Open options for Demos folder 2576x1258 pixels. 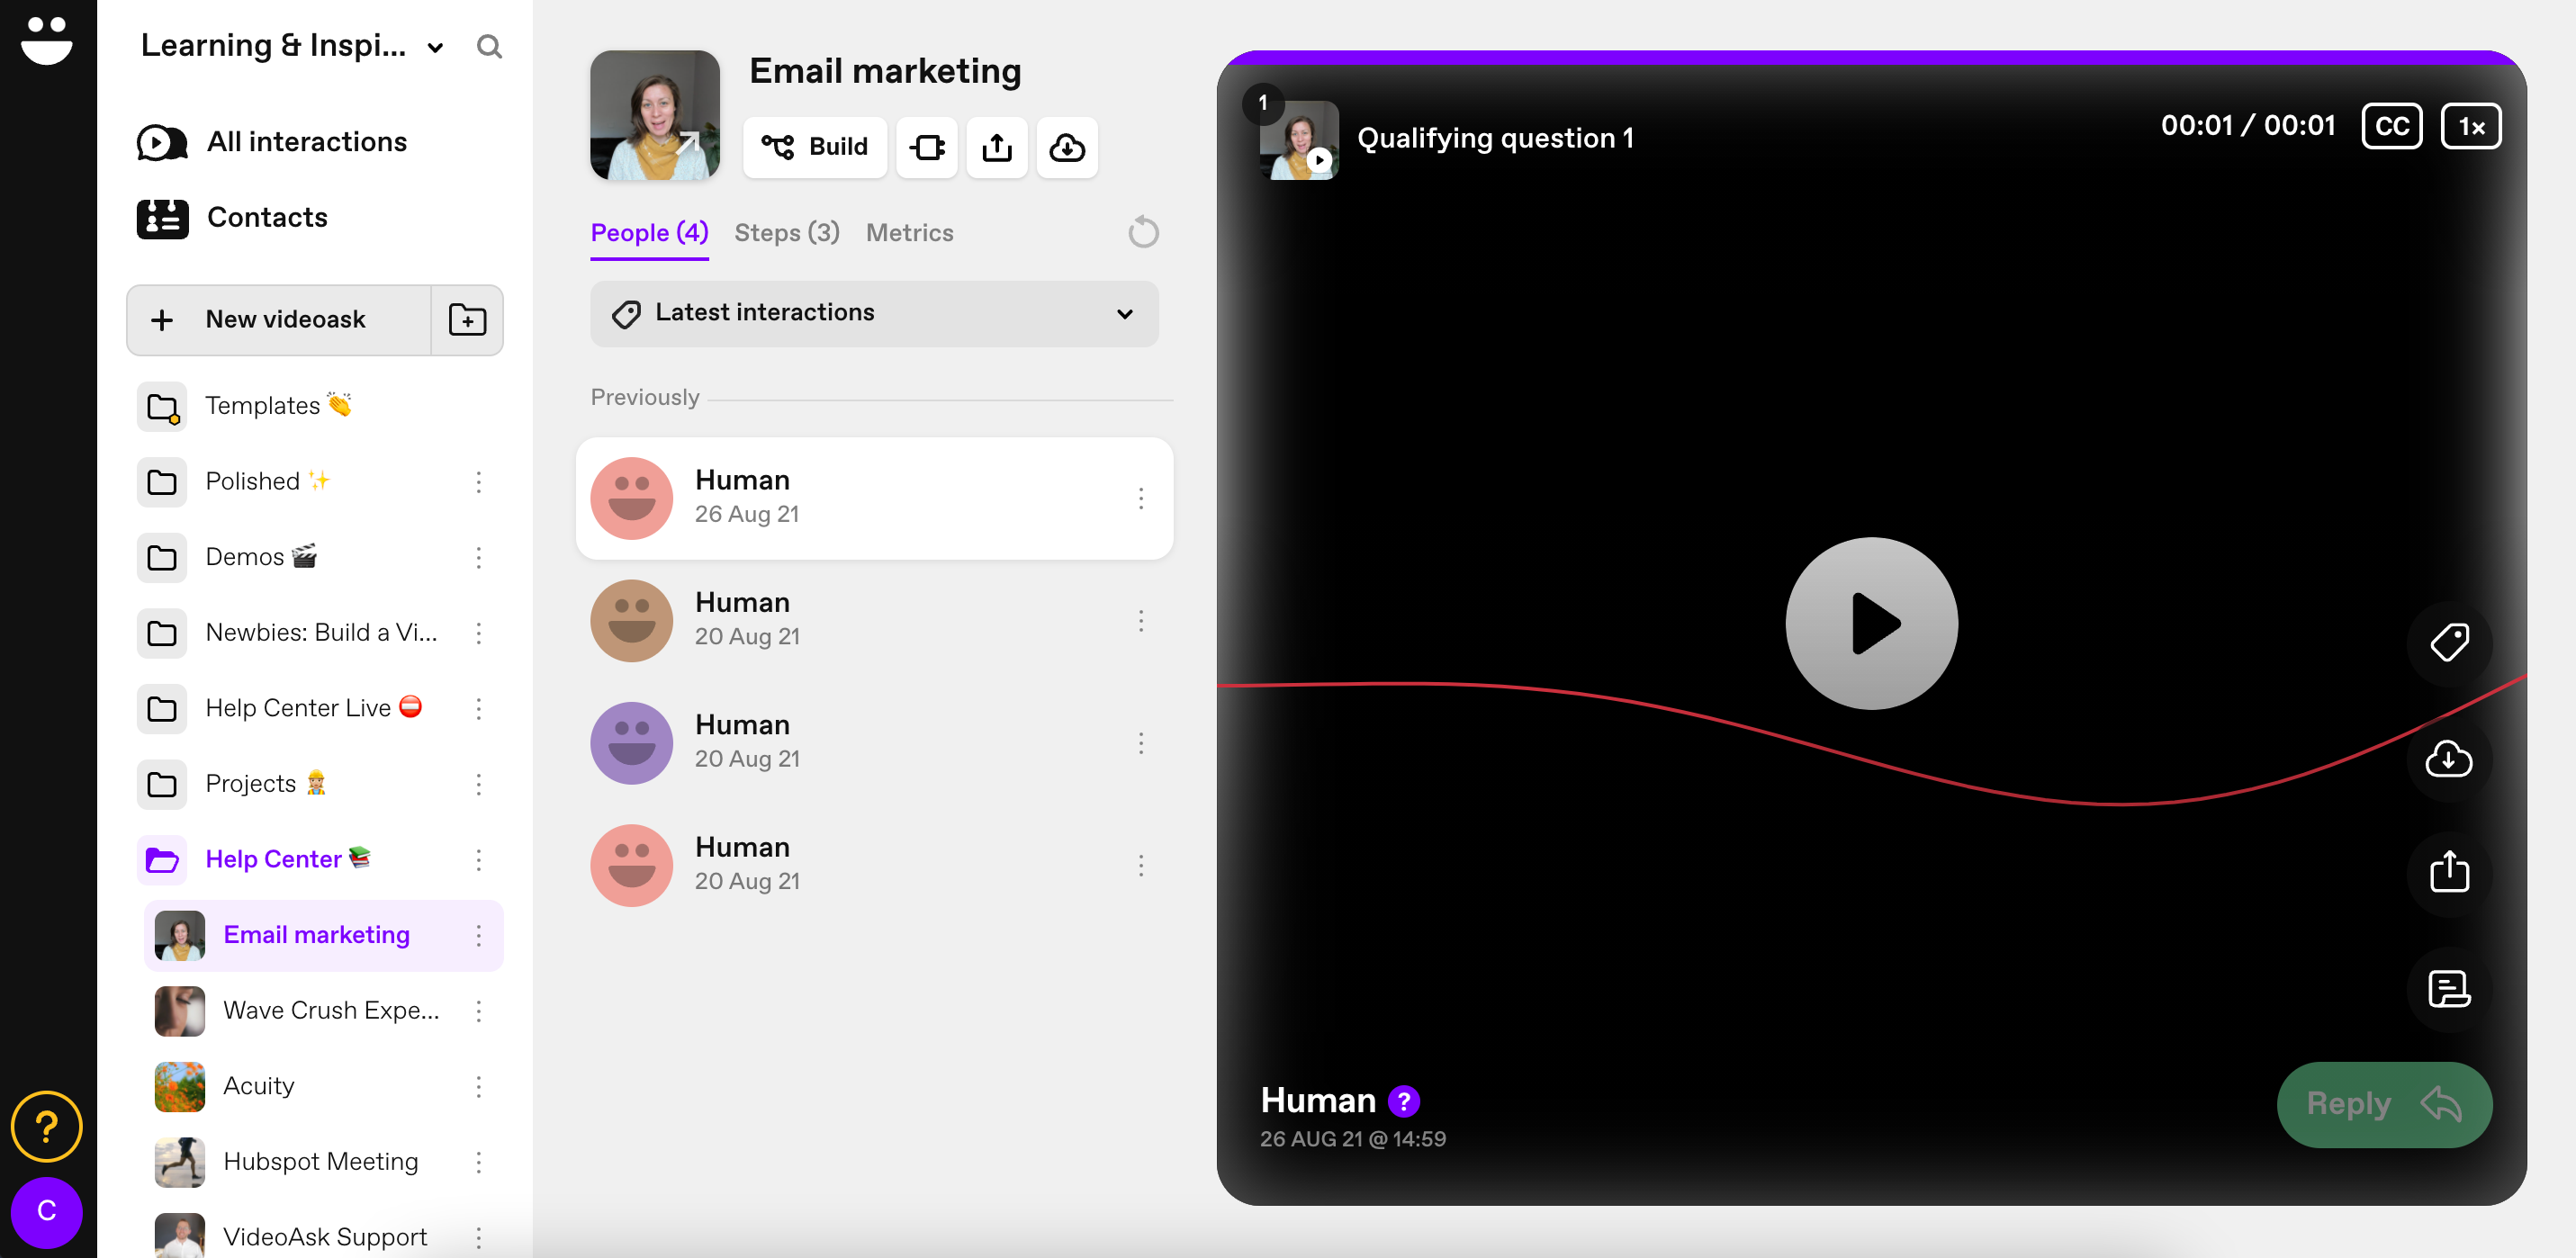point(478,557)
